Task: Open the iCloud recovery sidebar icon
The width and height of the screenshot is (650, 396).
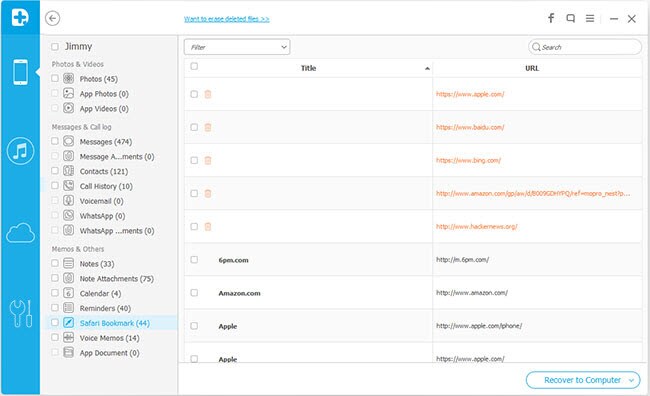Action: [20, 233]
